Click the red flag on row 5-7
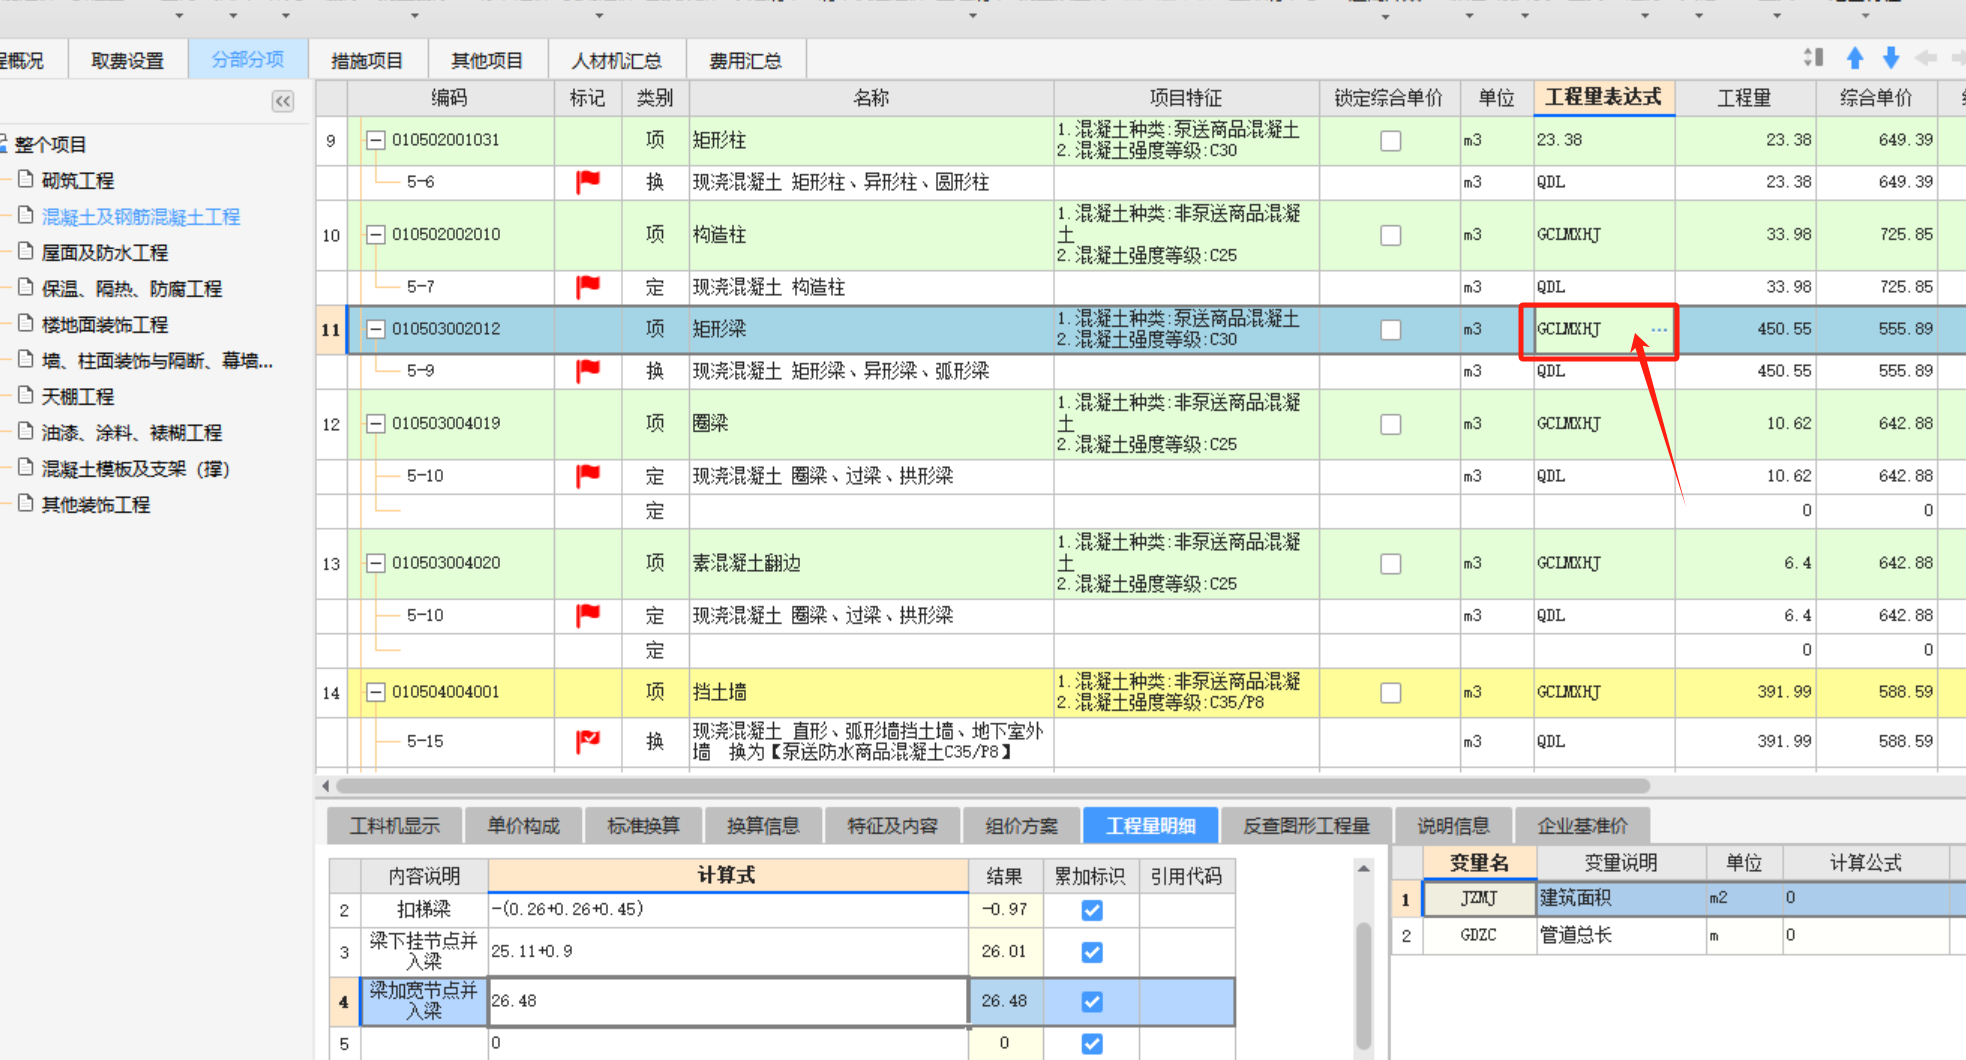1966x1060 pixels. pos(588,287)
